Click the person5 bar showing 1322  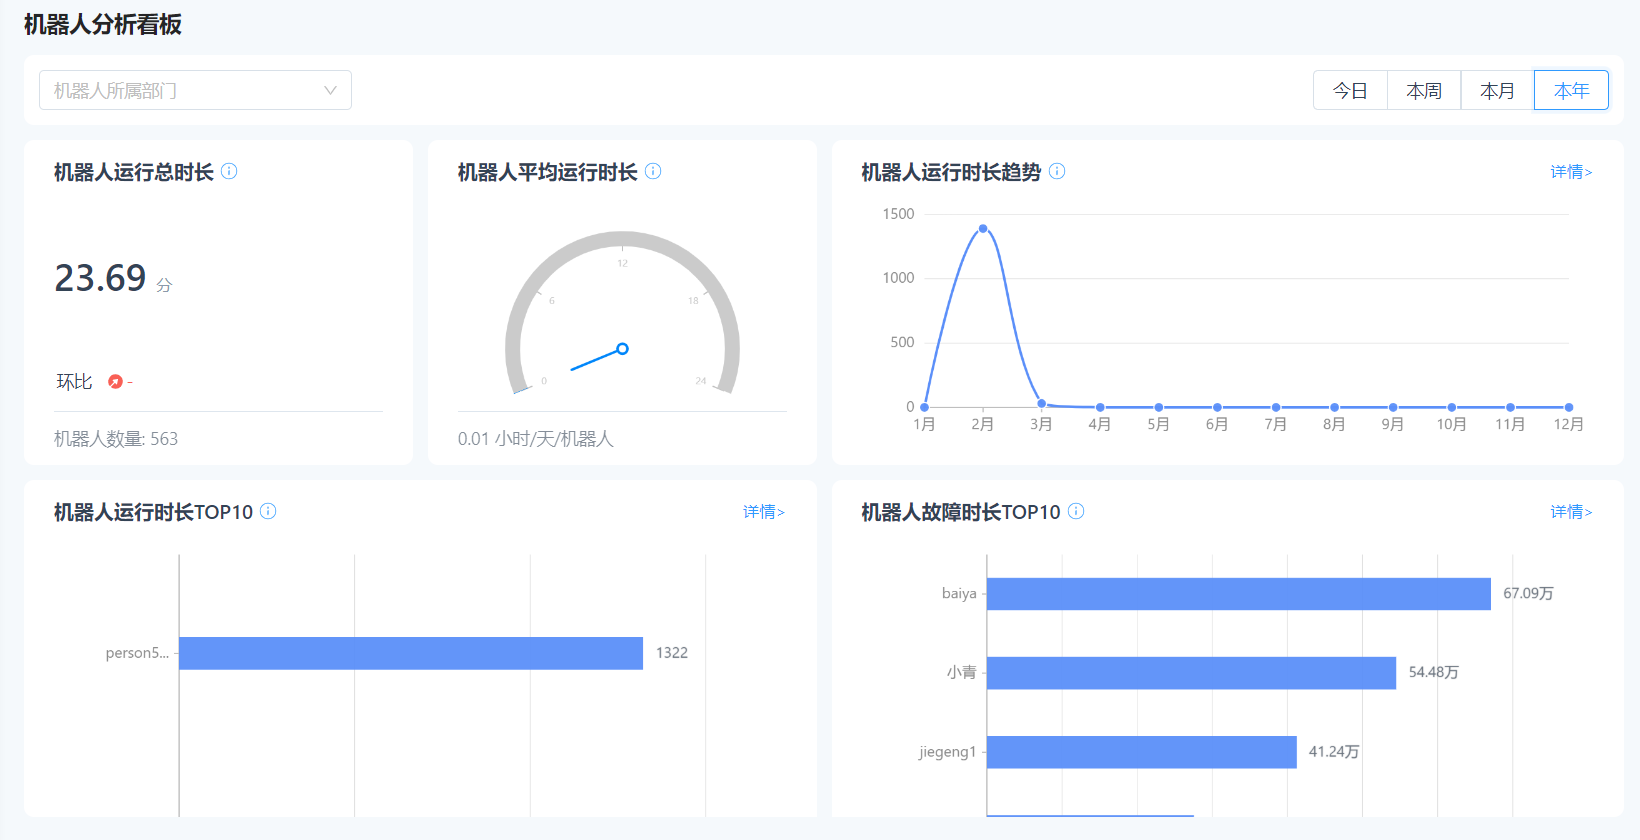click(x=410, y=653)
